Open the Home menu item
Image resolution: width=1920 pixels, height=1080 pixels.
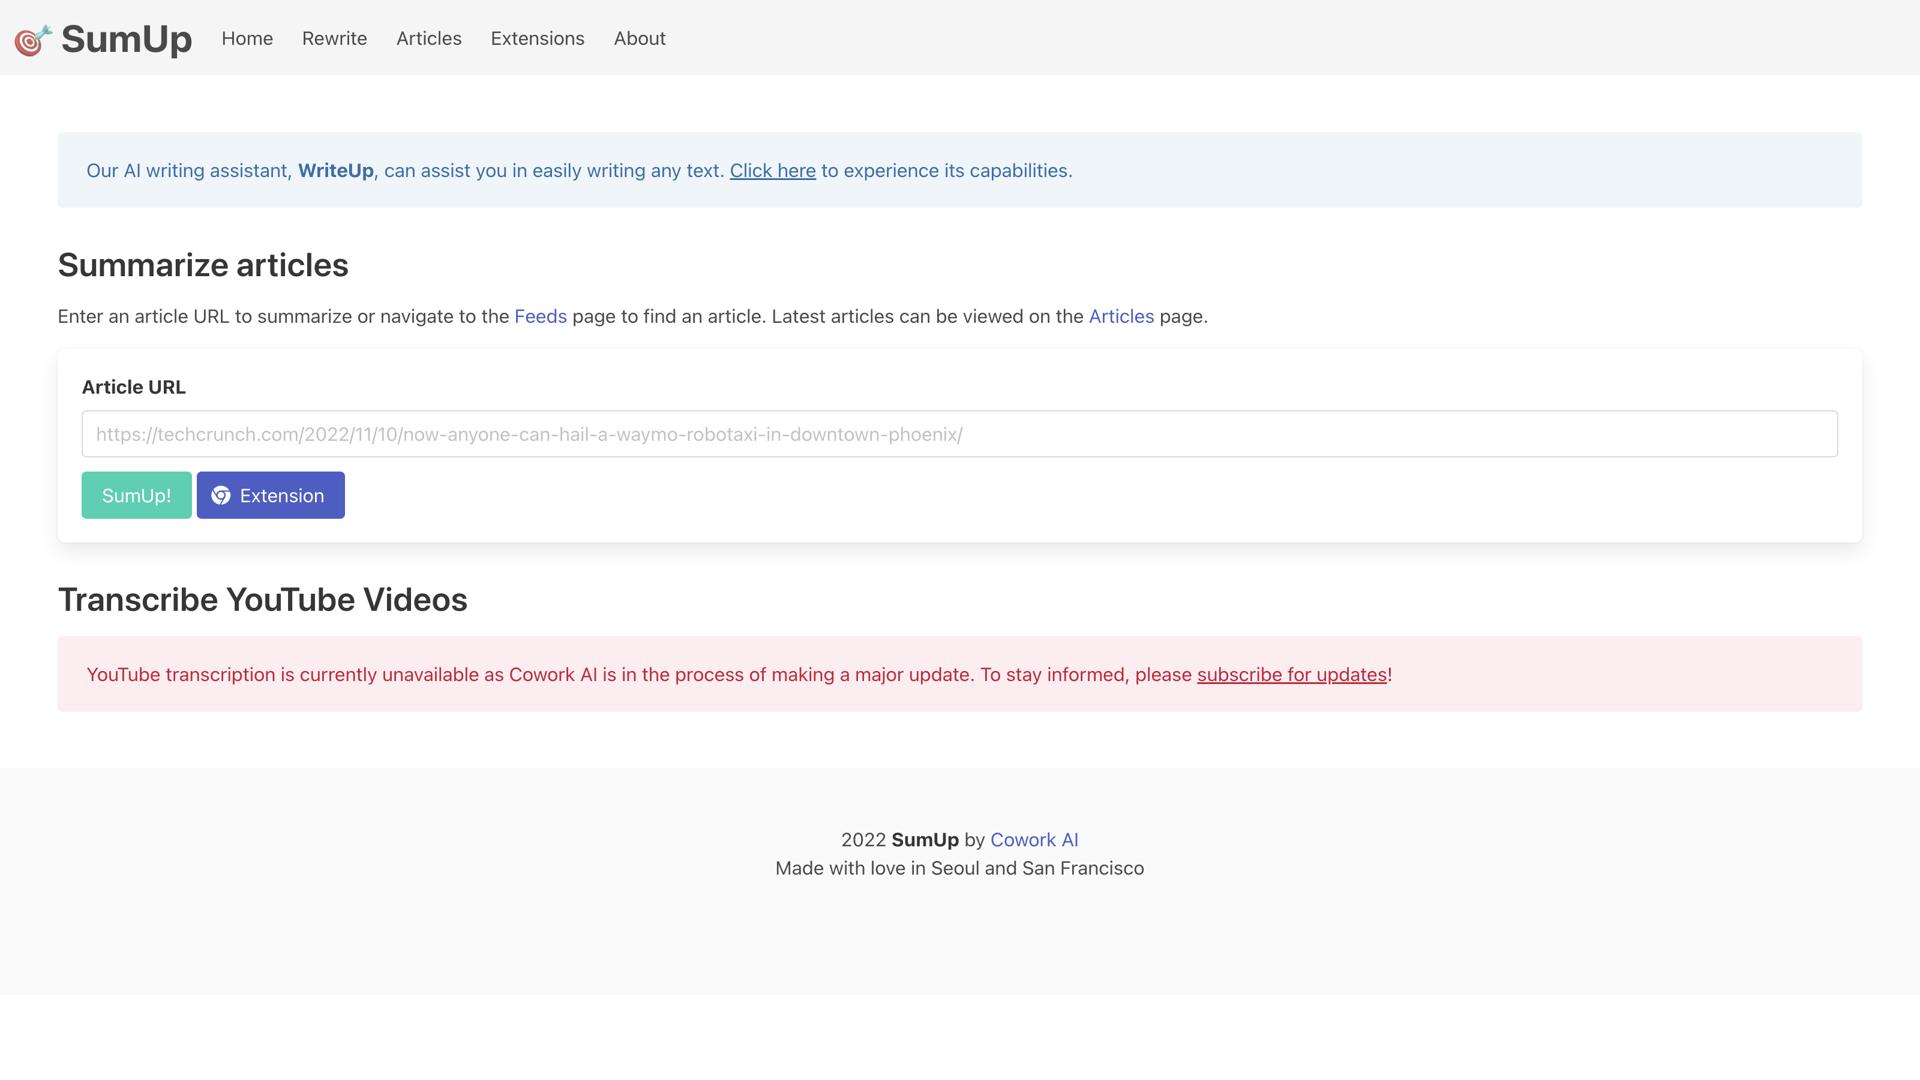(x=247, y=38)
